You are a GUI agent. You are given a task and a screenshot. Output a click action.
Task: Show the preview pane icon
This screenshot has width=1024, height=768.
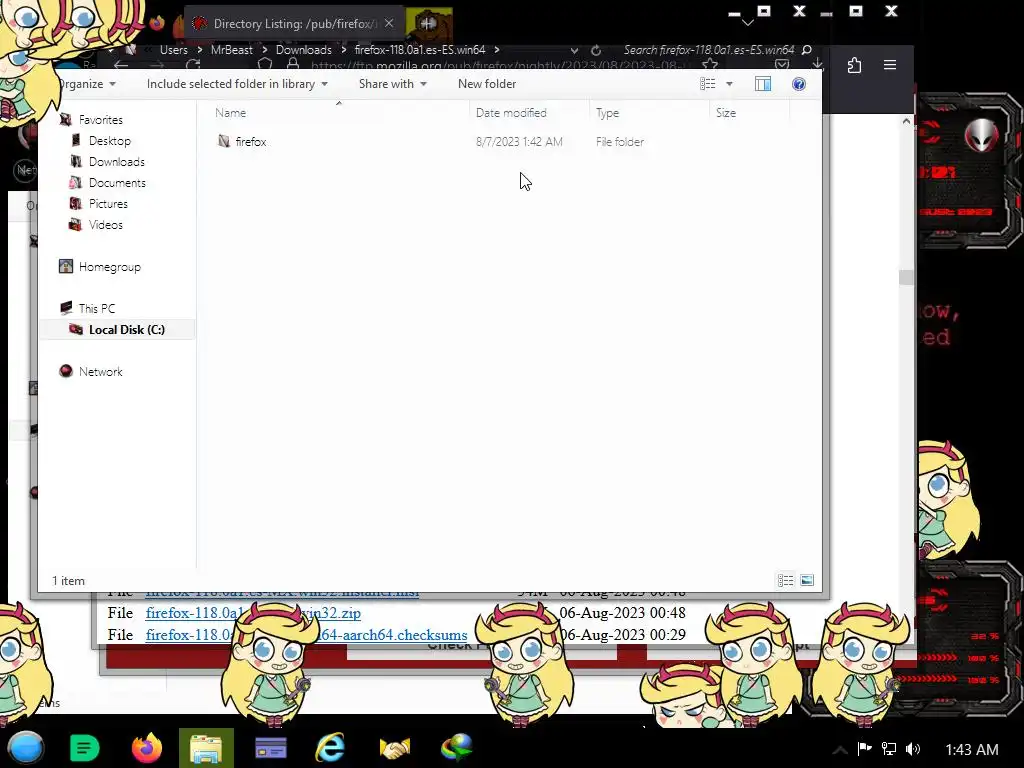click(x=763, y=84)
